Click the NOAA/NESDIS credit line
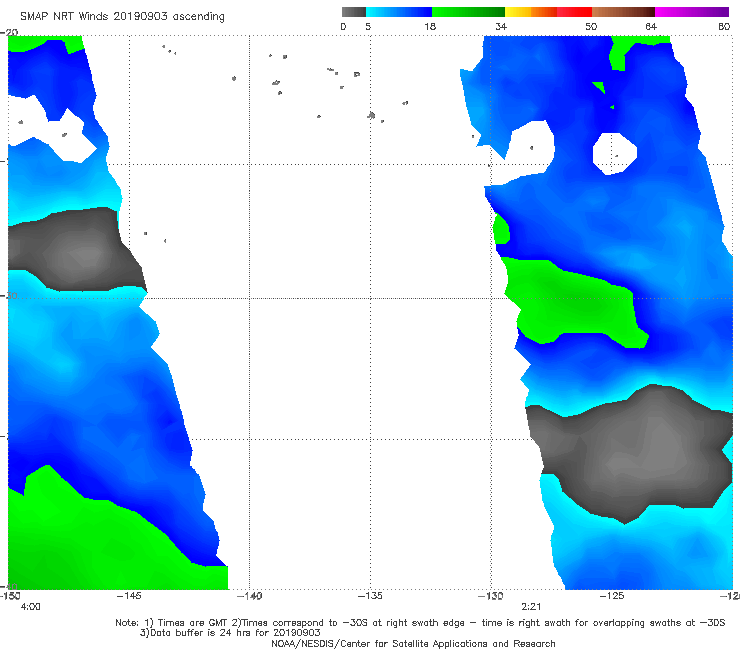This screenshot has width=740, height=650. [413, 644]
